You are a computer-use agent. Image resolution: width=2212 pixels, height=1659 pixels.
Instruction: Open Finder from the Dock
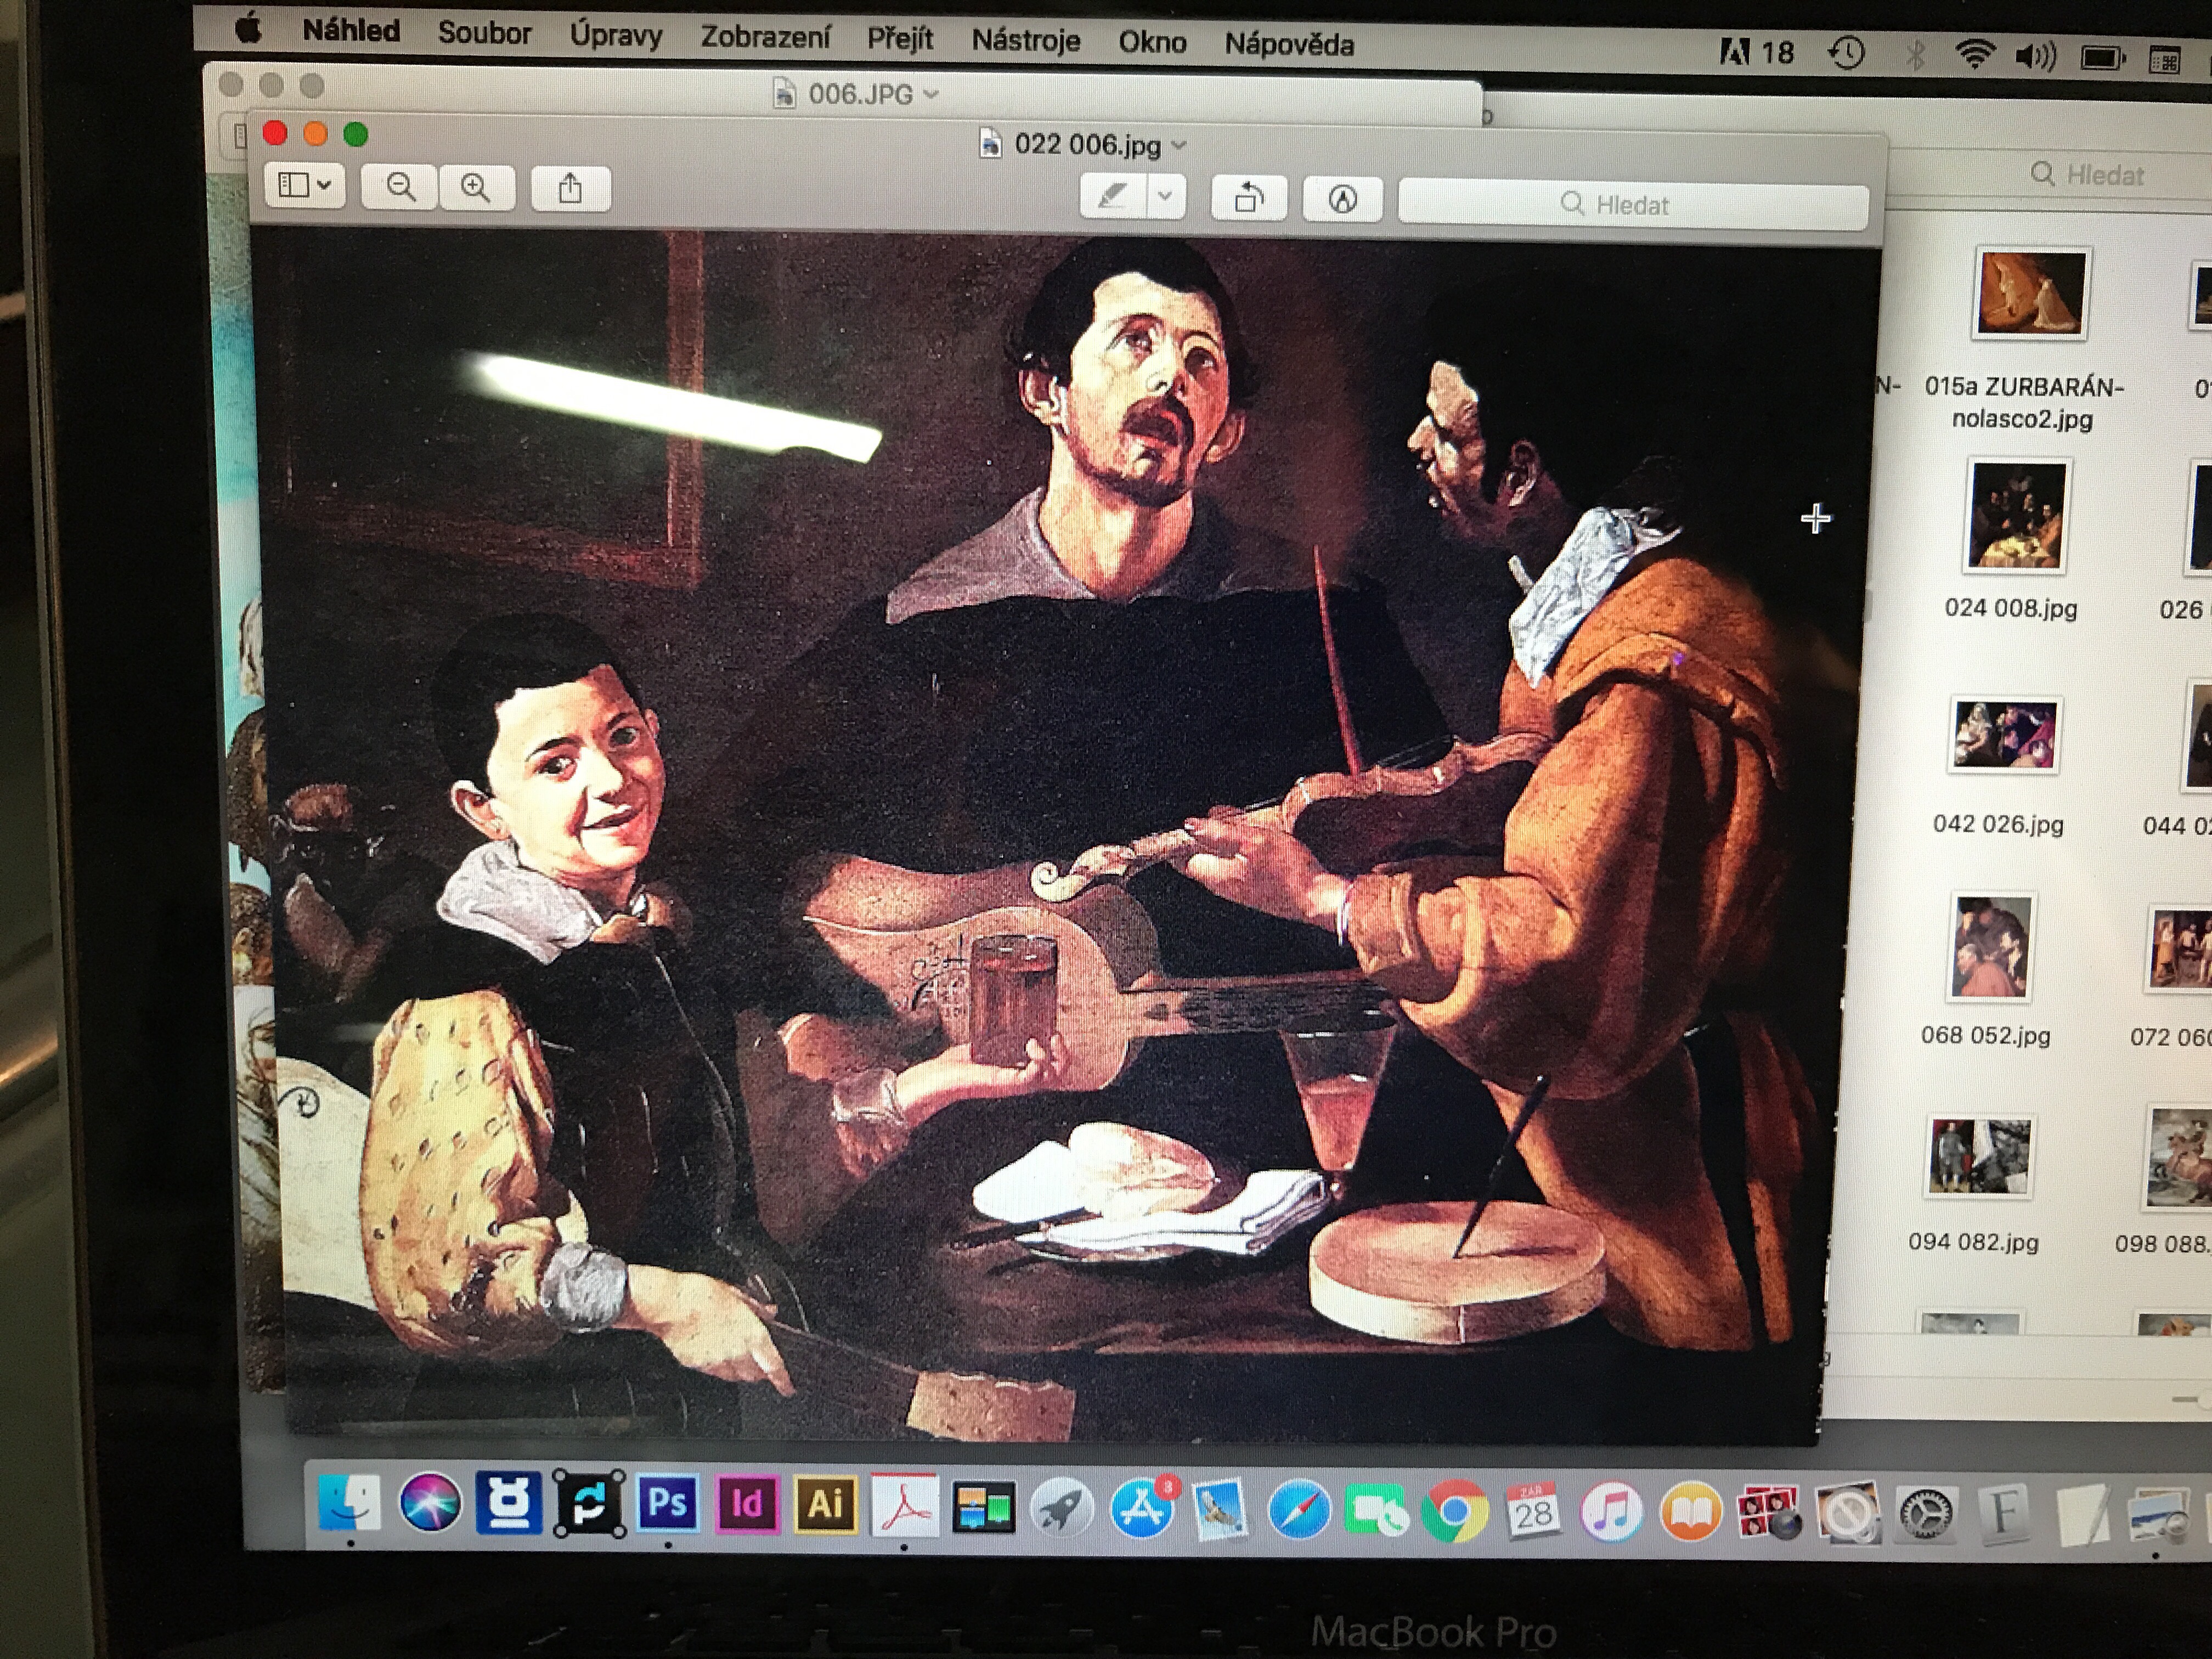349,1501
